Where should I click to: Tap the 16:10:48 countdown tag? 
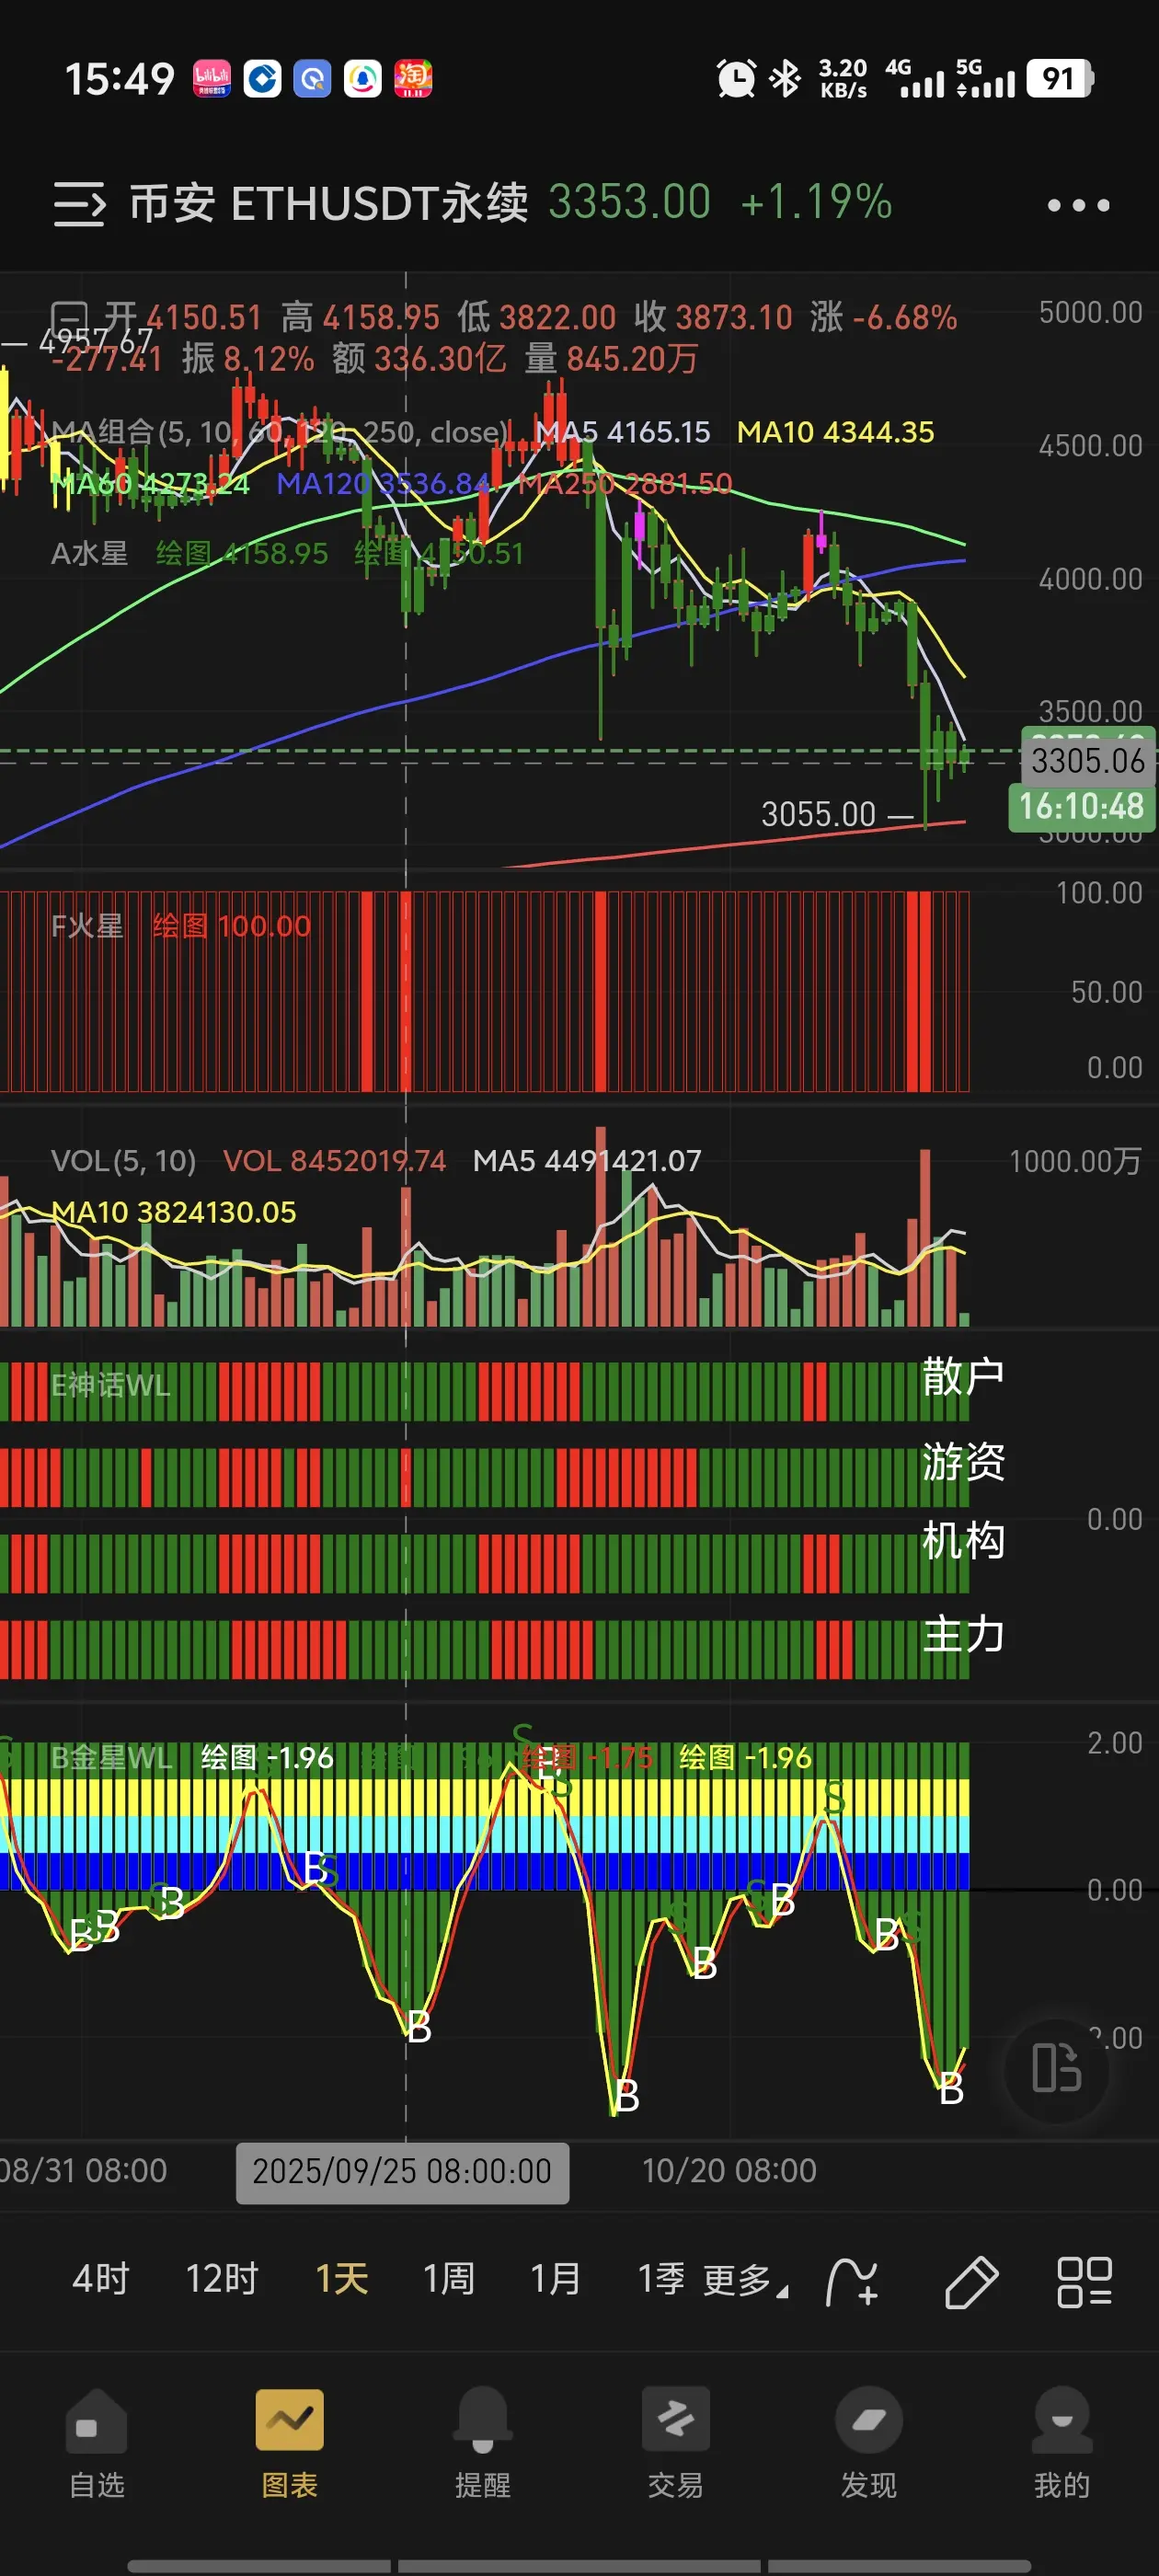click(x=1082, y=806)
